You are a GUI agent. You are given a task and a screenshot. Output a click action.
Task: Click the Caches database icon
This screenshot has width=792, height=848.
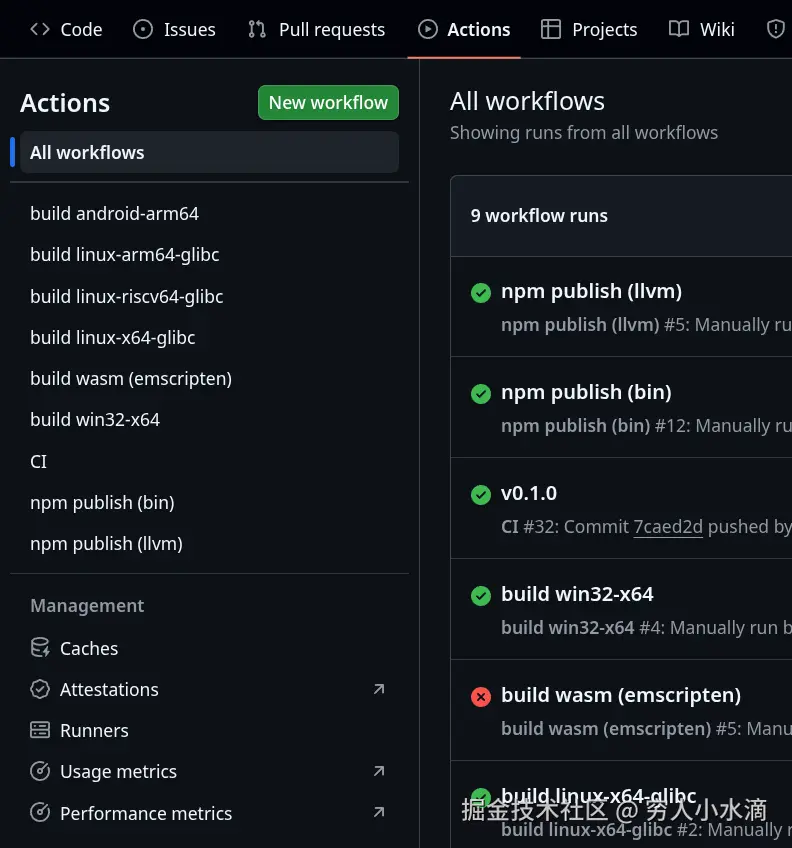40,648
